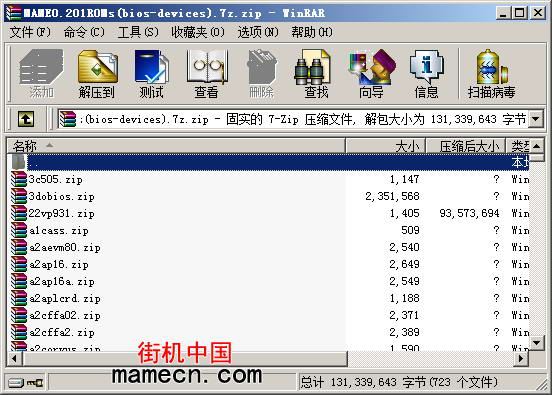Expand the archive path dropdown arrow

tap(535, 119)
